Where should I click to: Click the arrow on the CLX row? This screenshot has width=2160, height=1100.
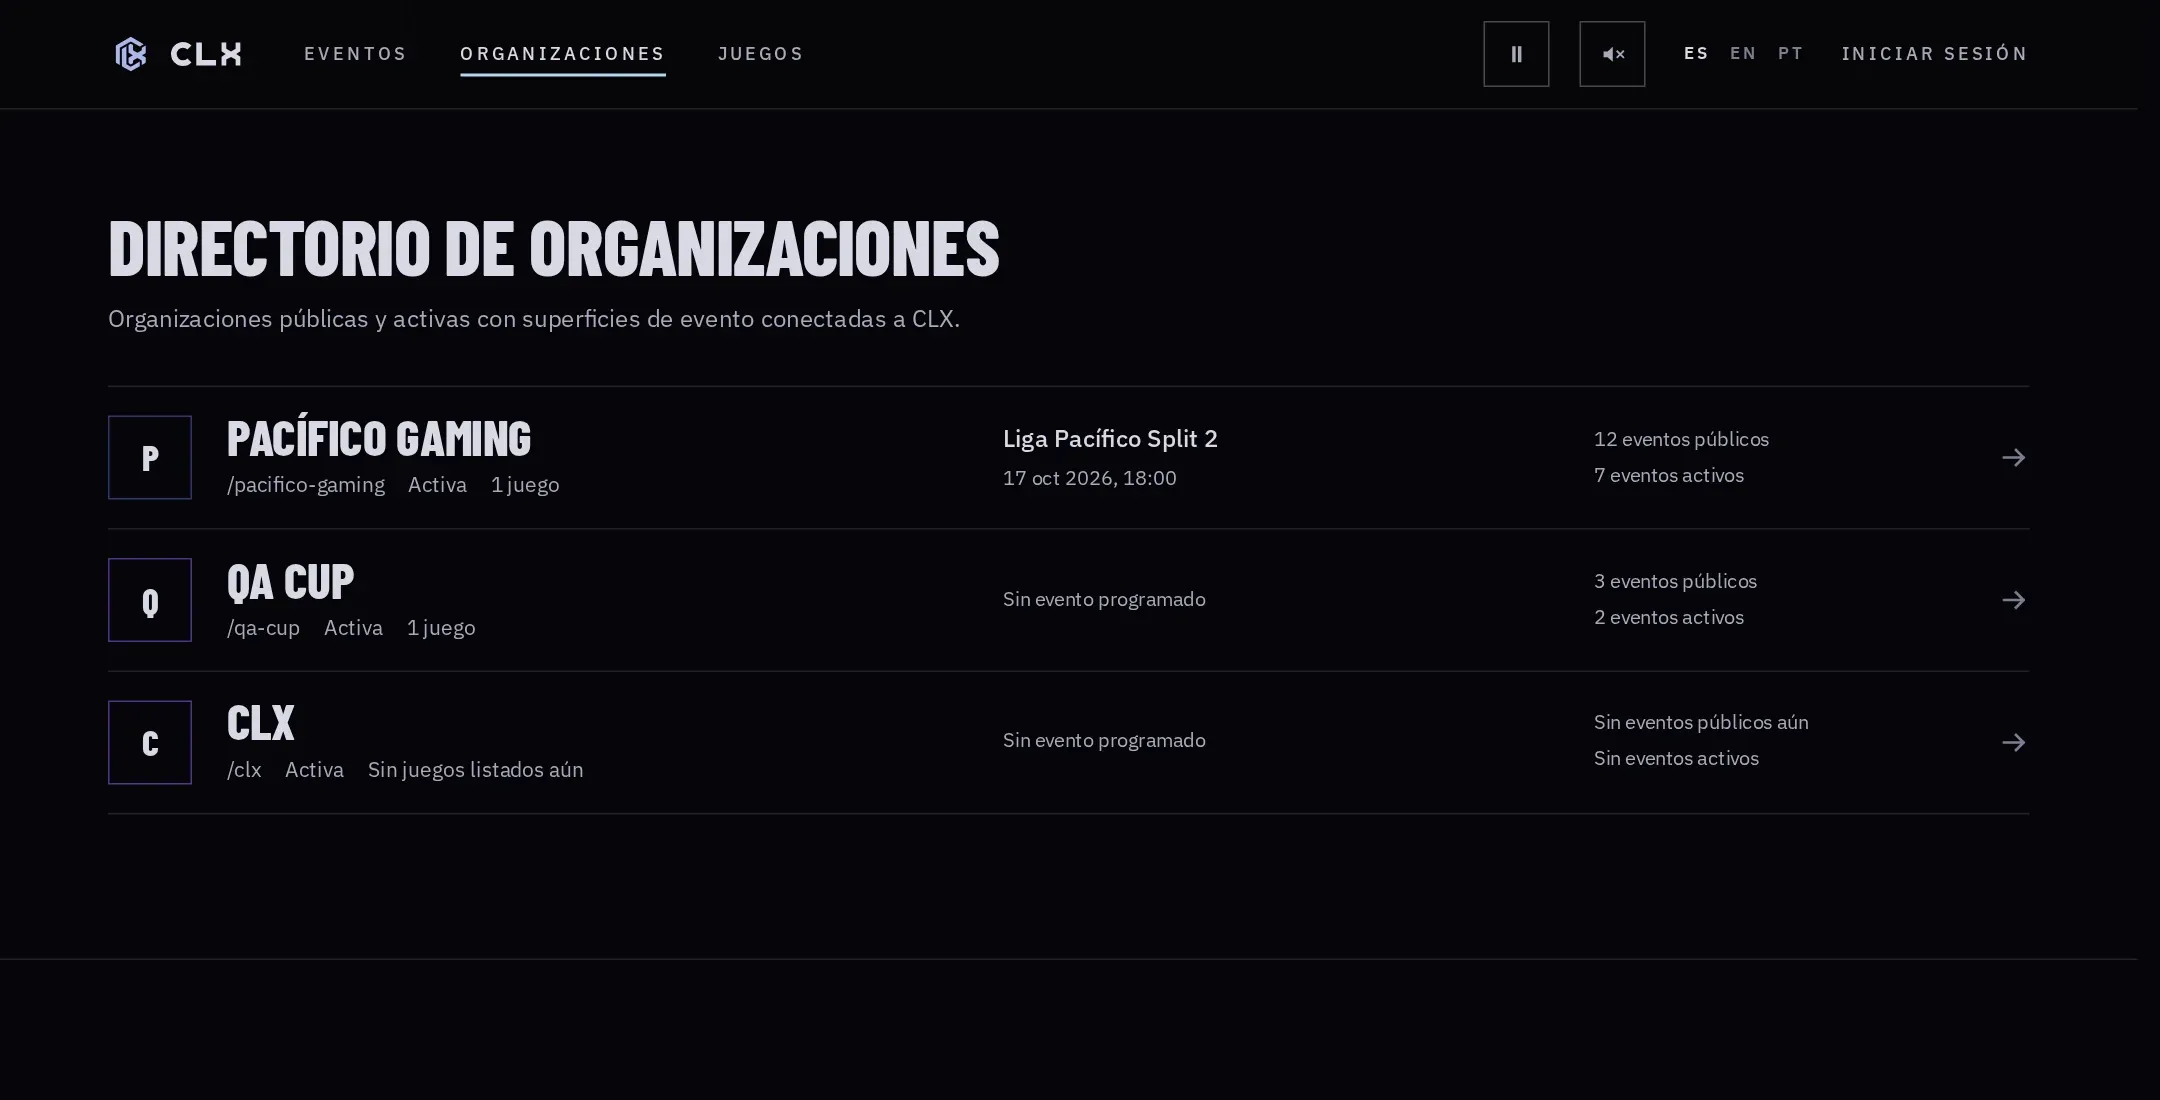click(x=2014, y=742)
